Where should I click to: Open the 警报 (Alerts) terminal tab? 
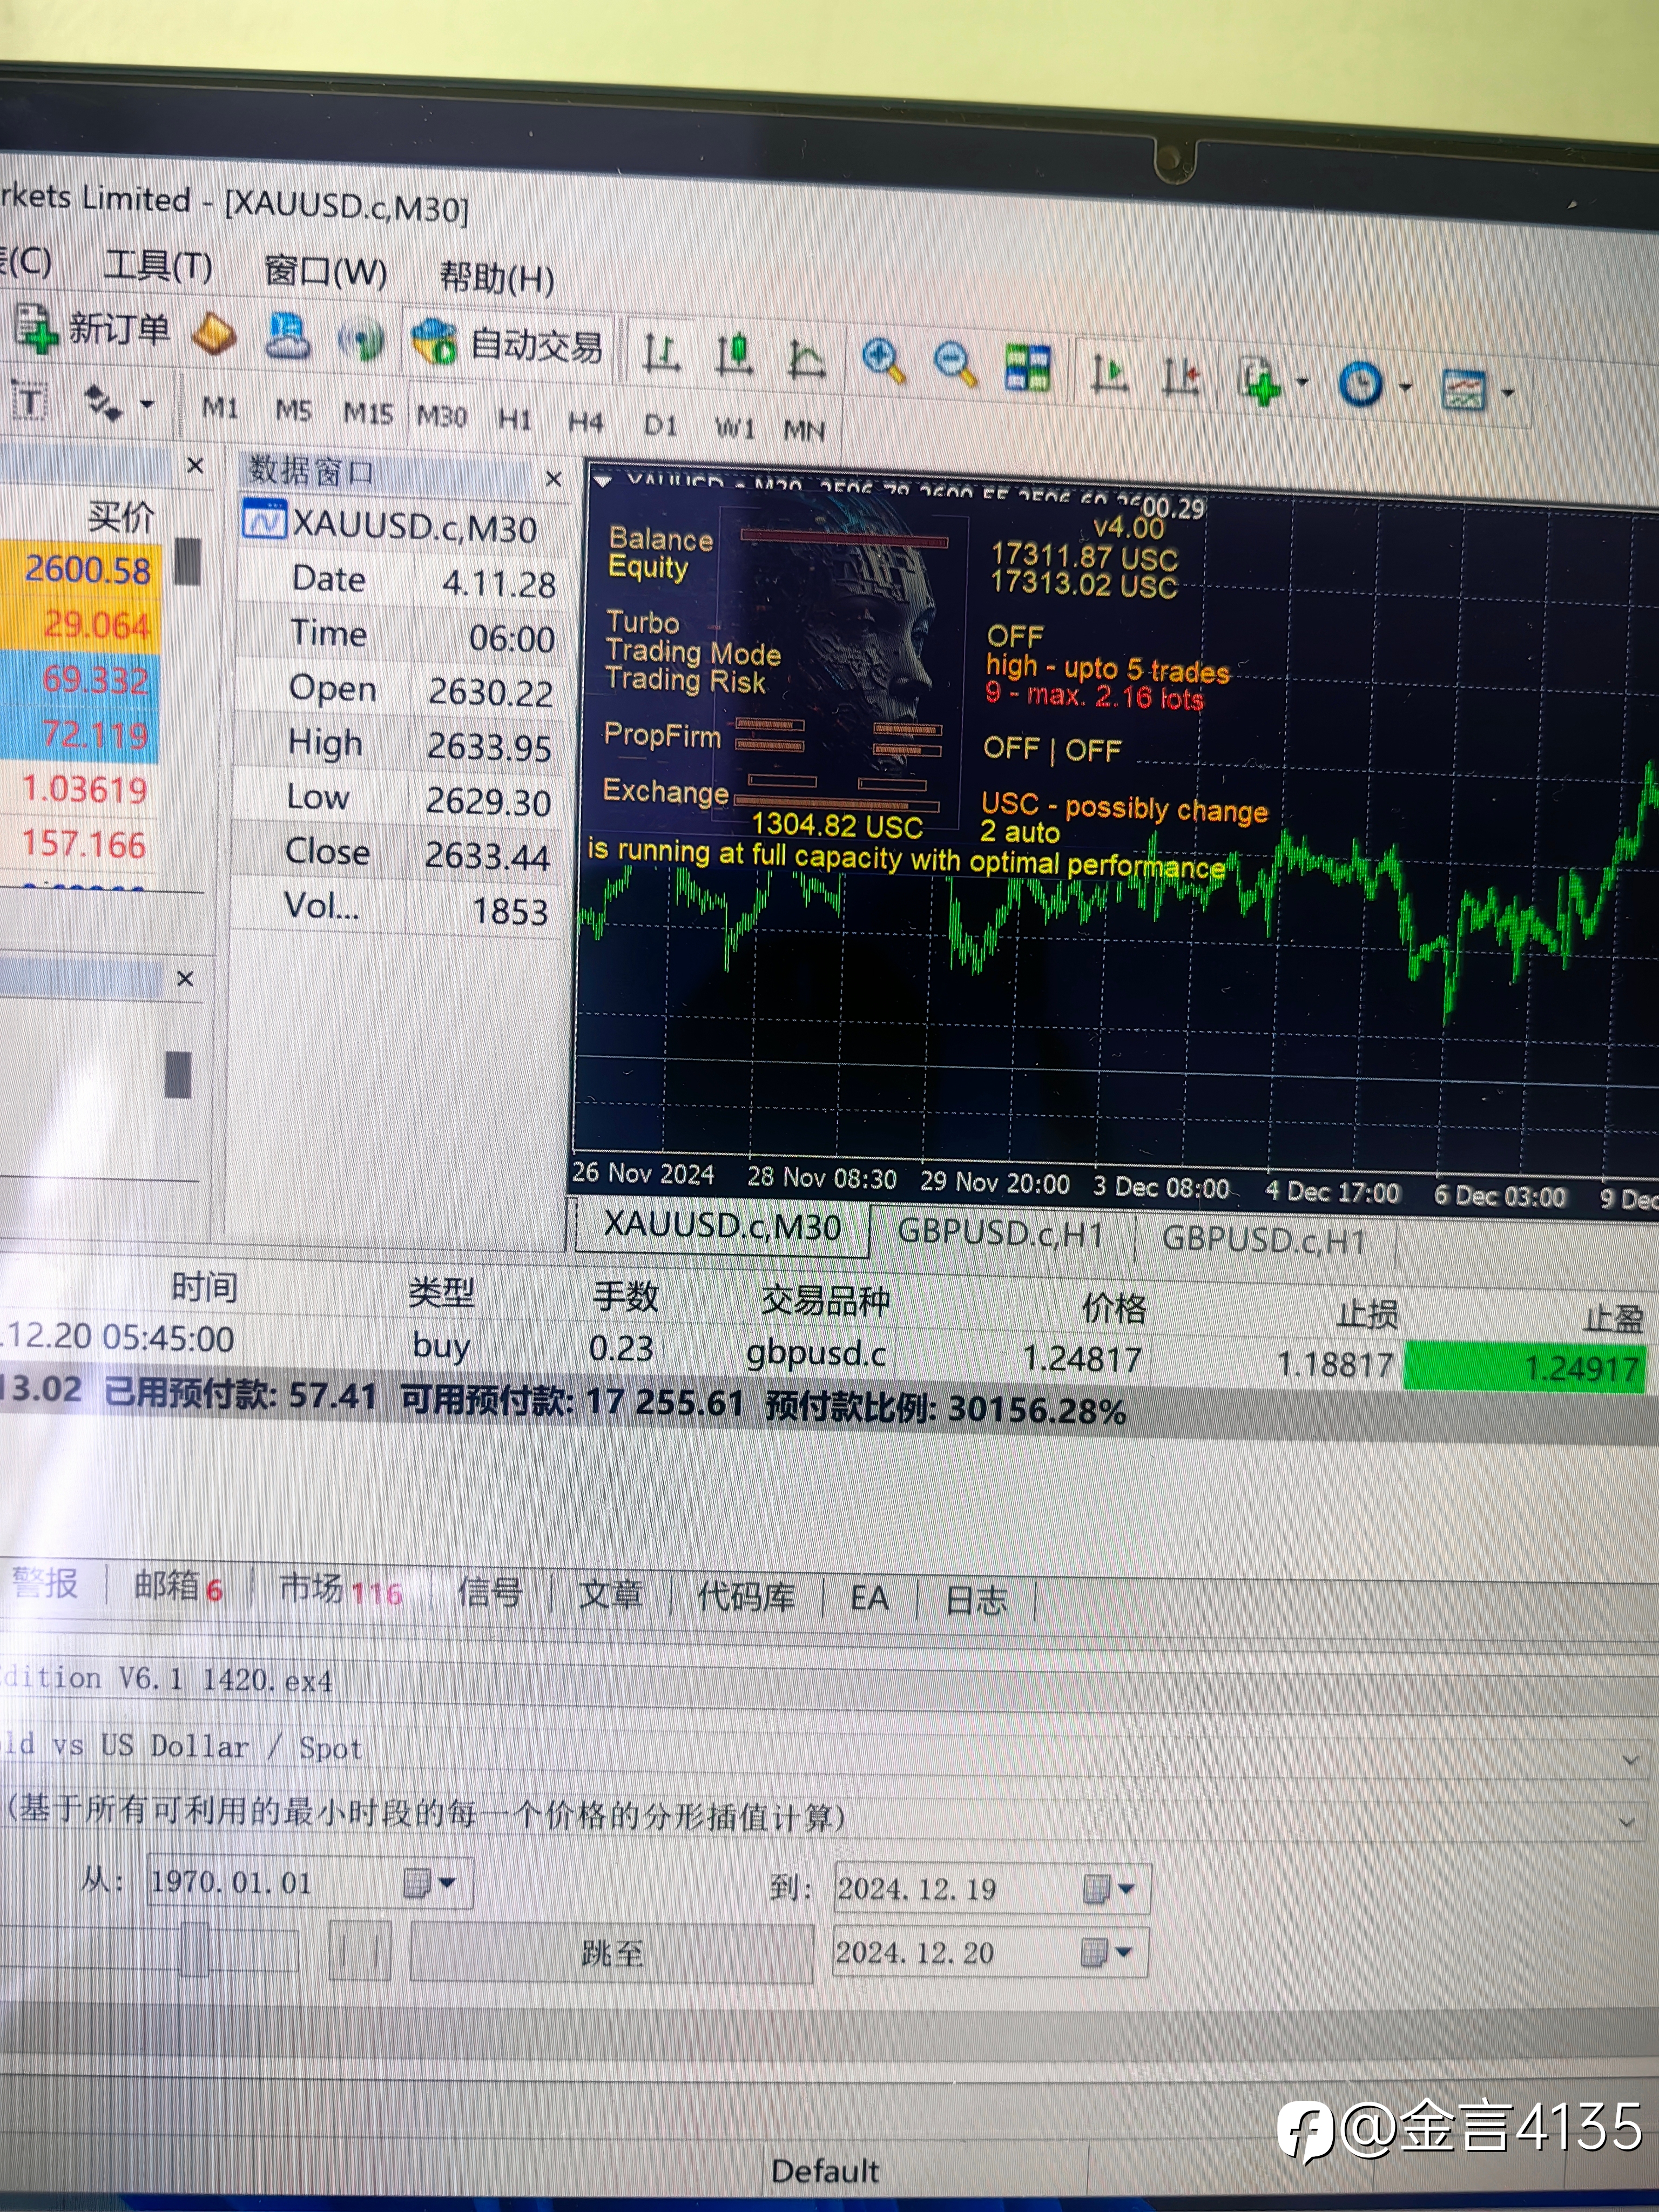[x=45, y=1583]
